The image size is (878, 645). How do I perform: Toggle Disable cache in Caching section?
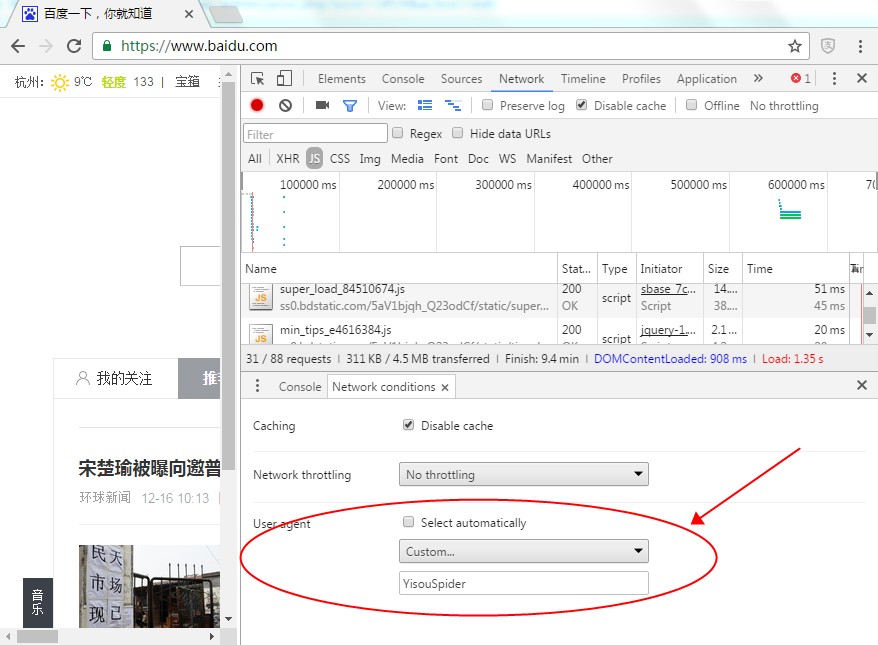click(409, 425)
